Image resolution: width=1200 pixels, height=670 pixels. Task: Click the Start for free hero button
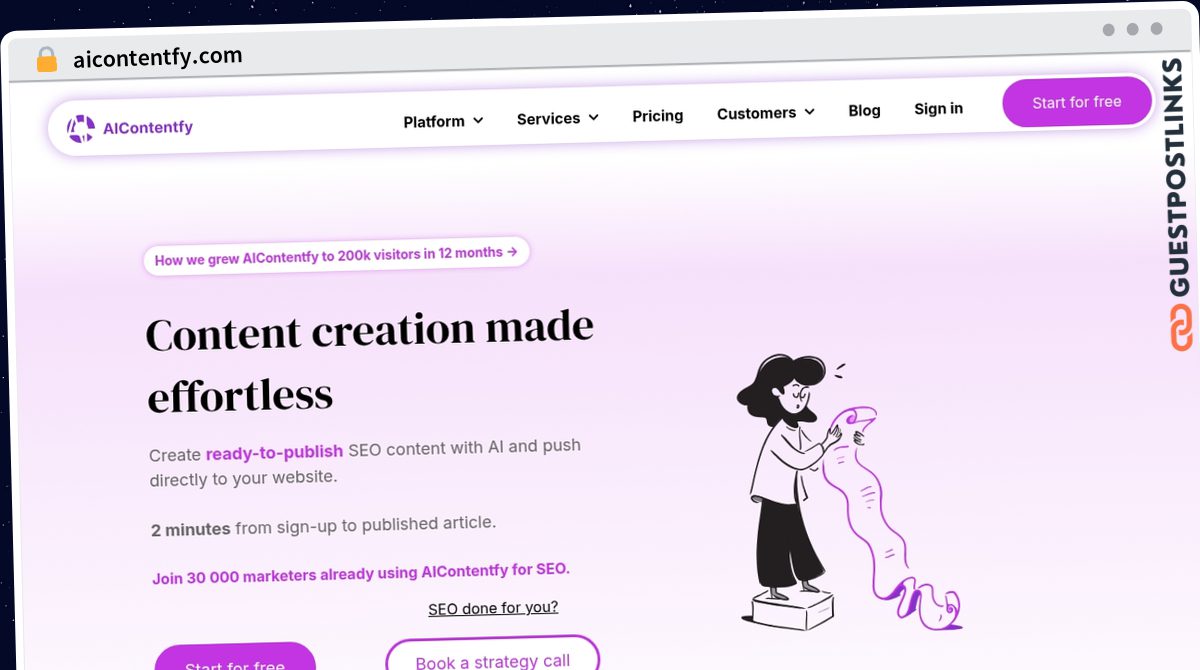coord(235,660)
